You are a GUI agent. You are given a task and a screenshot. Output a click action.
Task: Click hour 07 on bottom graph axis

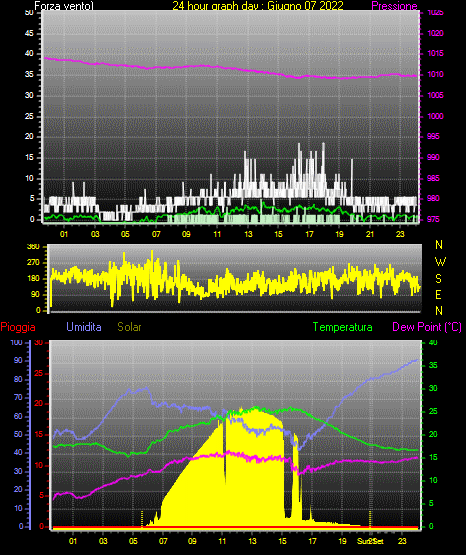163,541
